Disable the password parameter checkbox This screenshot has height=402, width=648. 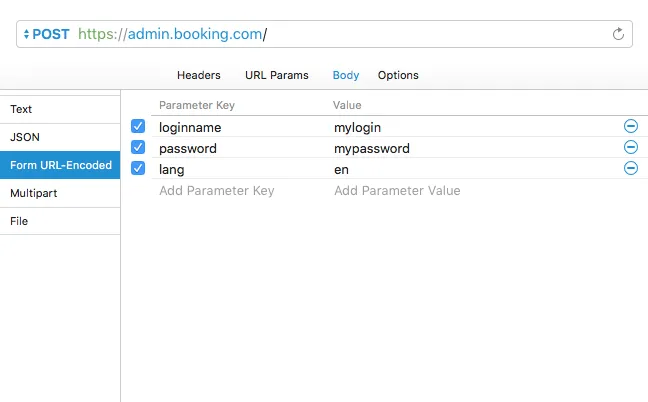(x=138, y=148)
